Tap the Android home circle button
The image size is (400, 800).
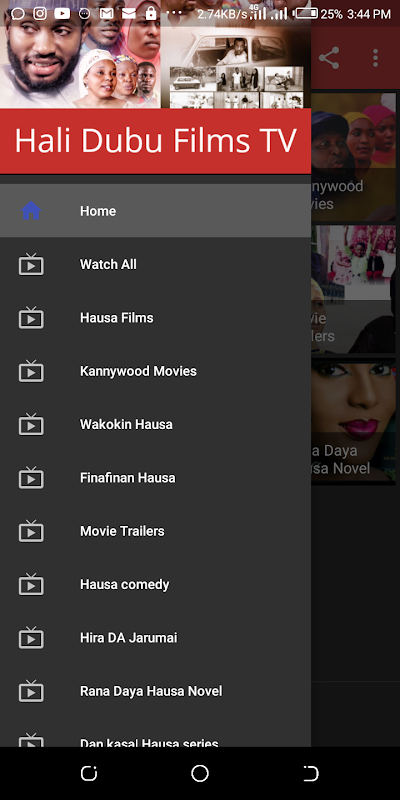tap(200, 773)
